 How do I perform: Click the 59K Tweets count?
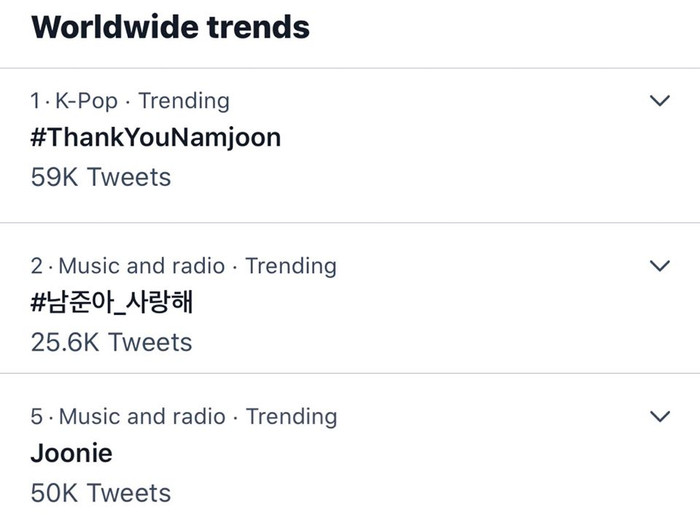click(101, 177)
